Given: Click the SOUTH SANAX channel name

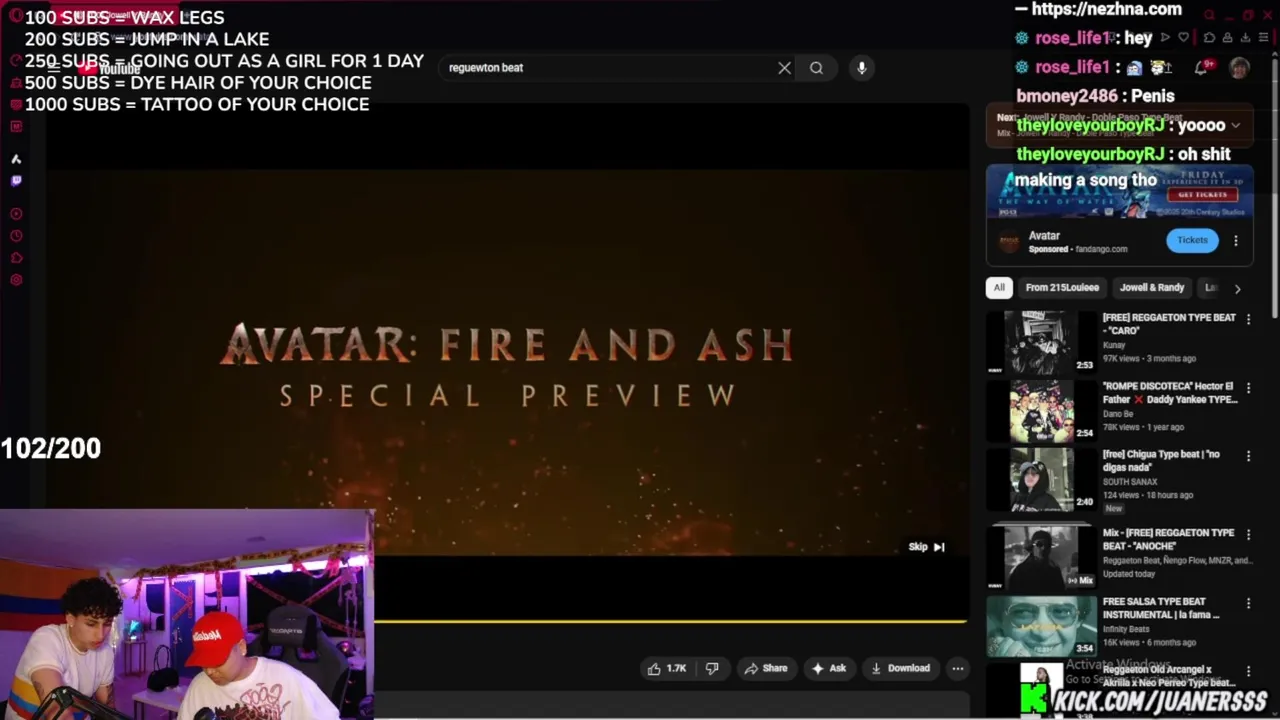Looking at the screenshot, I should pos(1129,482).
